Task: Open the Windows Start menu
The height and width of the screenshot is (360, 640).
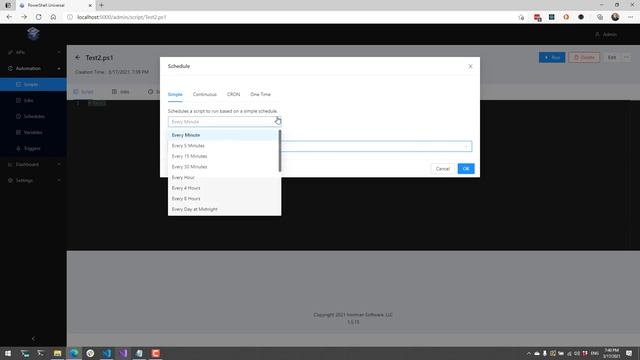Action: (x=8, y=353)
